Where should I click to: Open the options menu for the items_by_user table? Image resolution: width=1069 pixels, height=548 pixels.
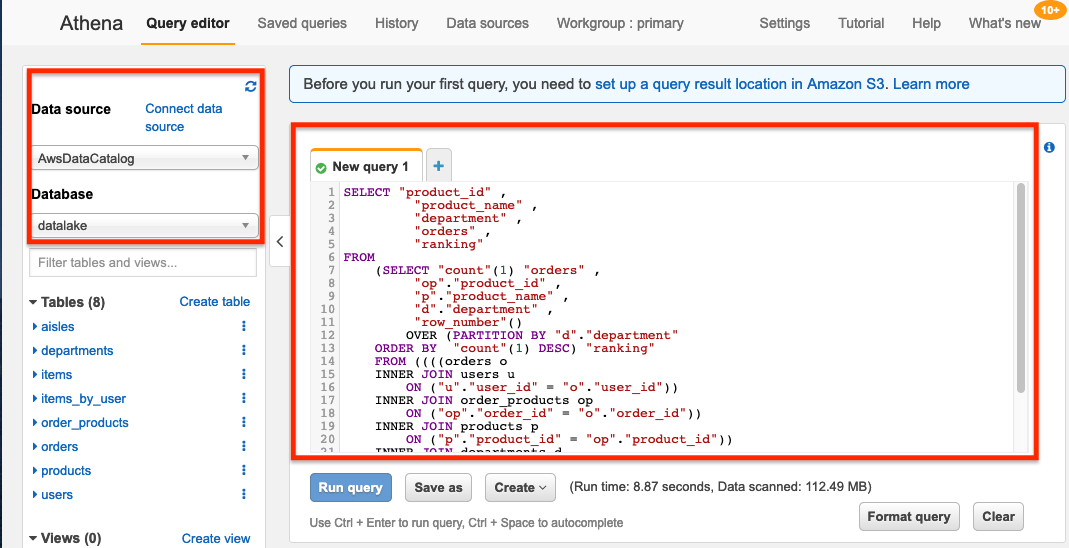coord(243,398)
